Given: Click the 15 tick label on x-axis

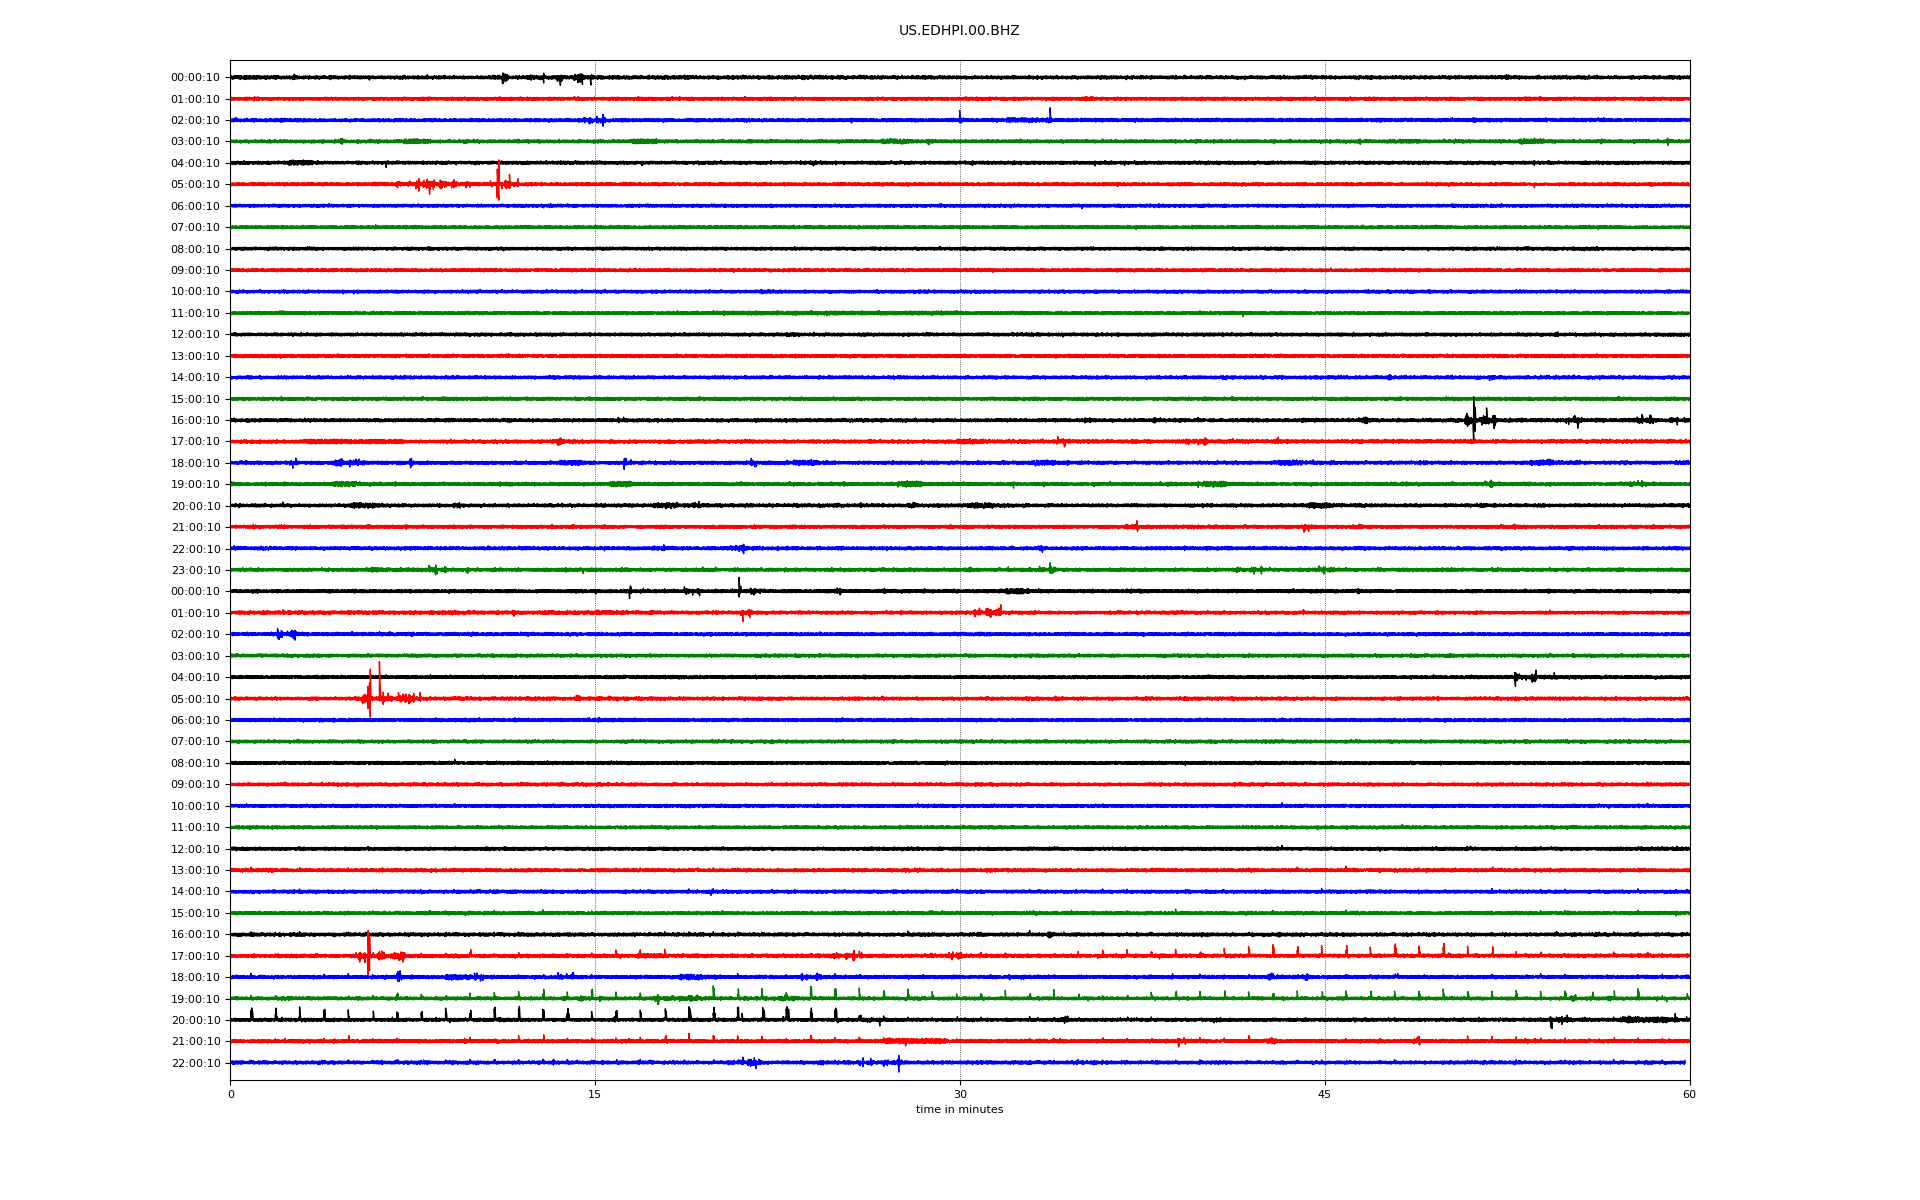Looking at the screenshot, I should point(595,1094).
